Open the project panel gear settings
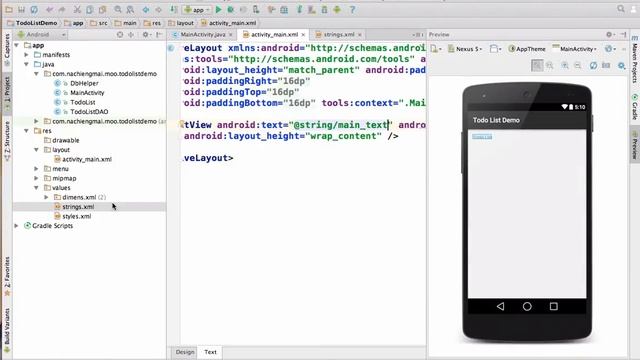The image size is (640, 360). pyautogui.click(x=146, y=35)
